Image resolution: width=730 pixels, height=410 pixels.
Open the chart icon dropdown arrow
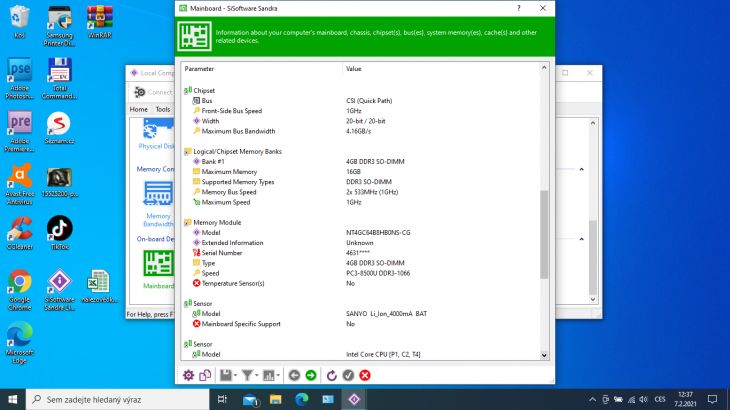[x=278, y=376]
